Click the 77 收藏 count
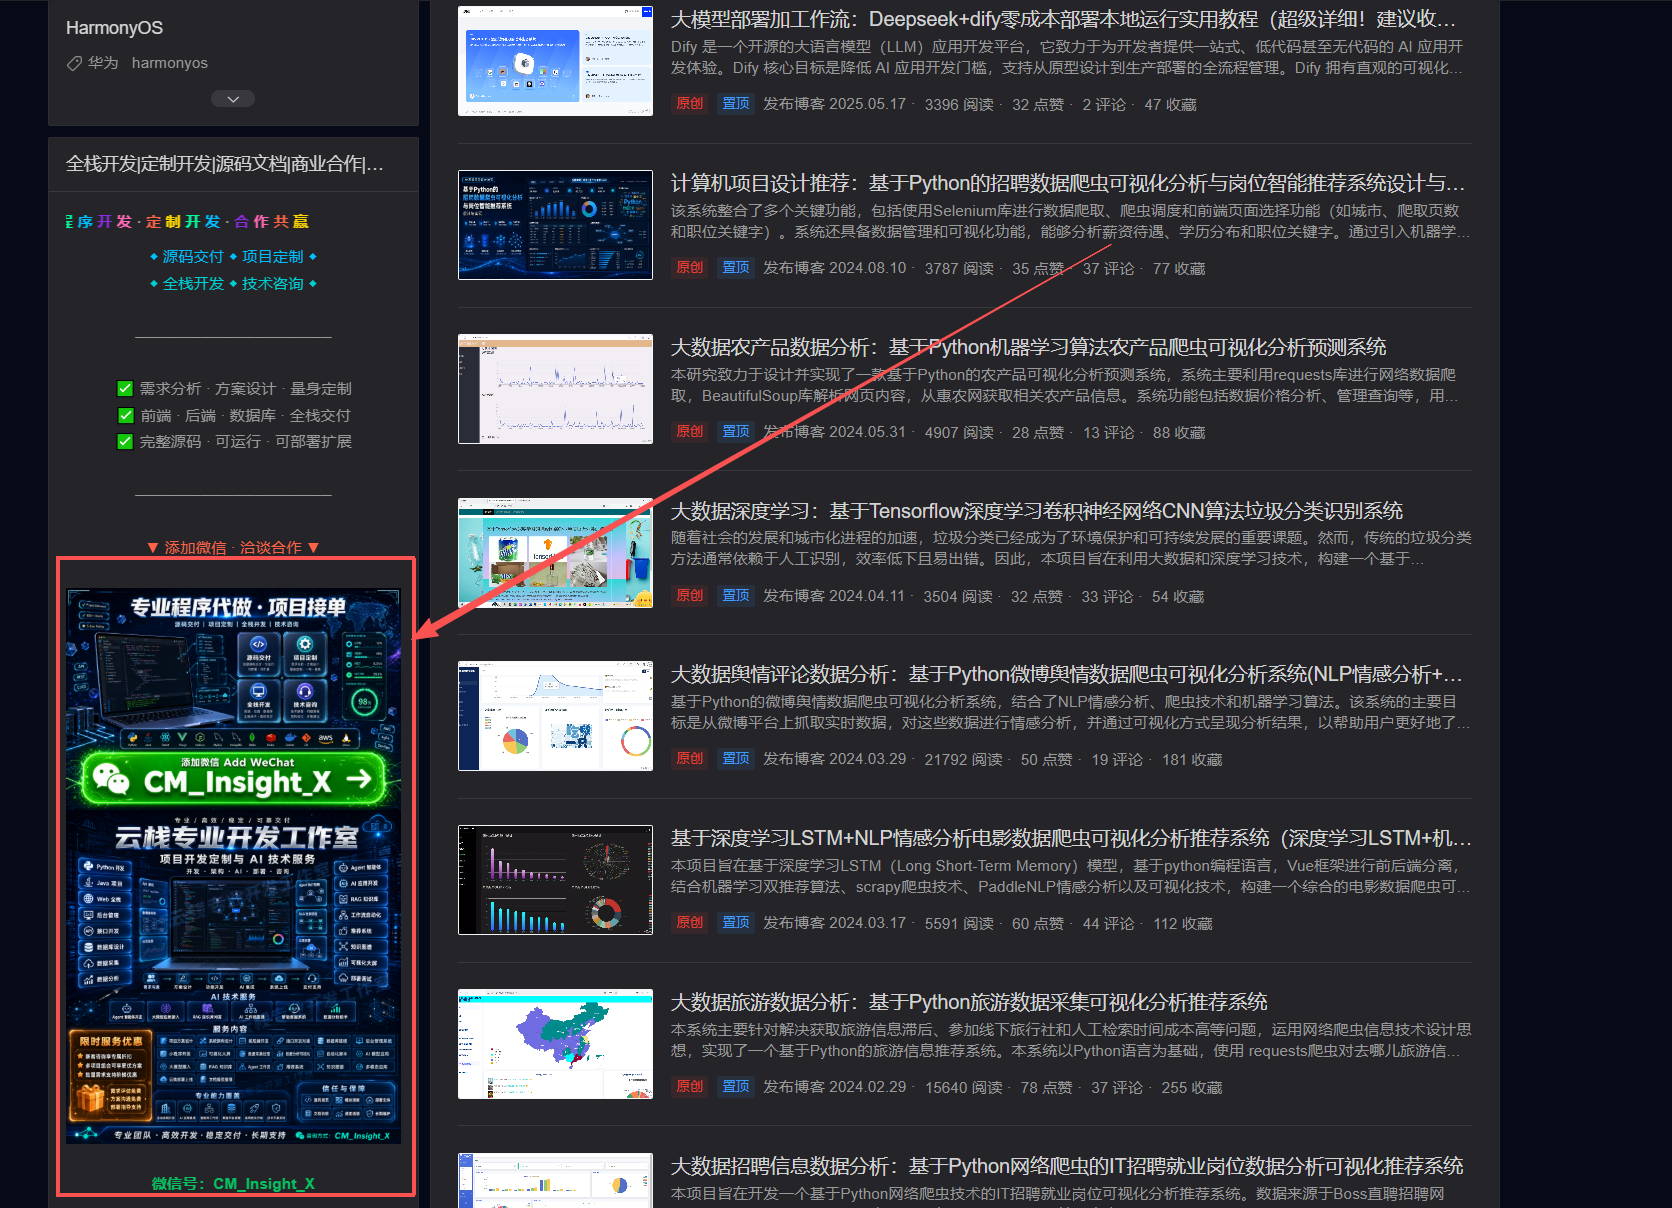The height and width of the screenshot is (1208, 1672). click(1179, 269)
